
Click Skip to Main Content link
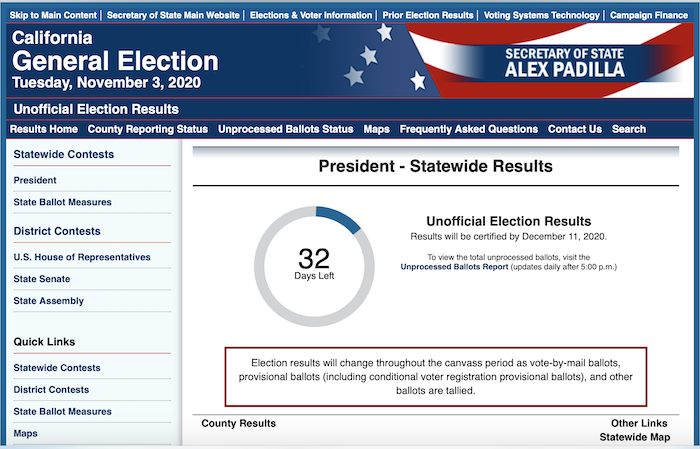[x=53, y=15]
